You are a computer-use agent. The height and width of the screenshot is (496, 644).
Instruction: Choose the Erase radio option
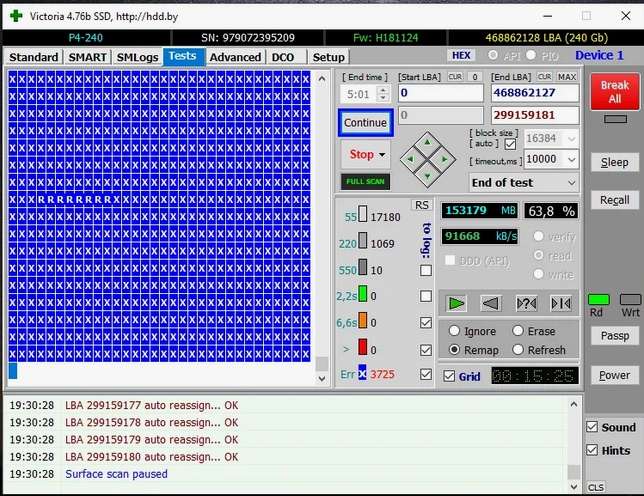pos(518,331)
